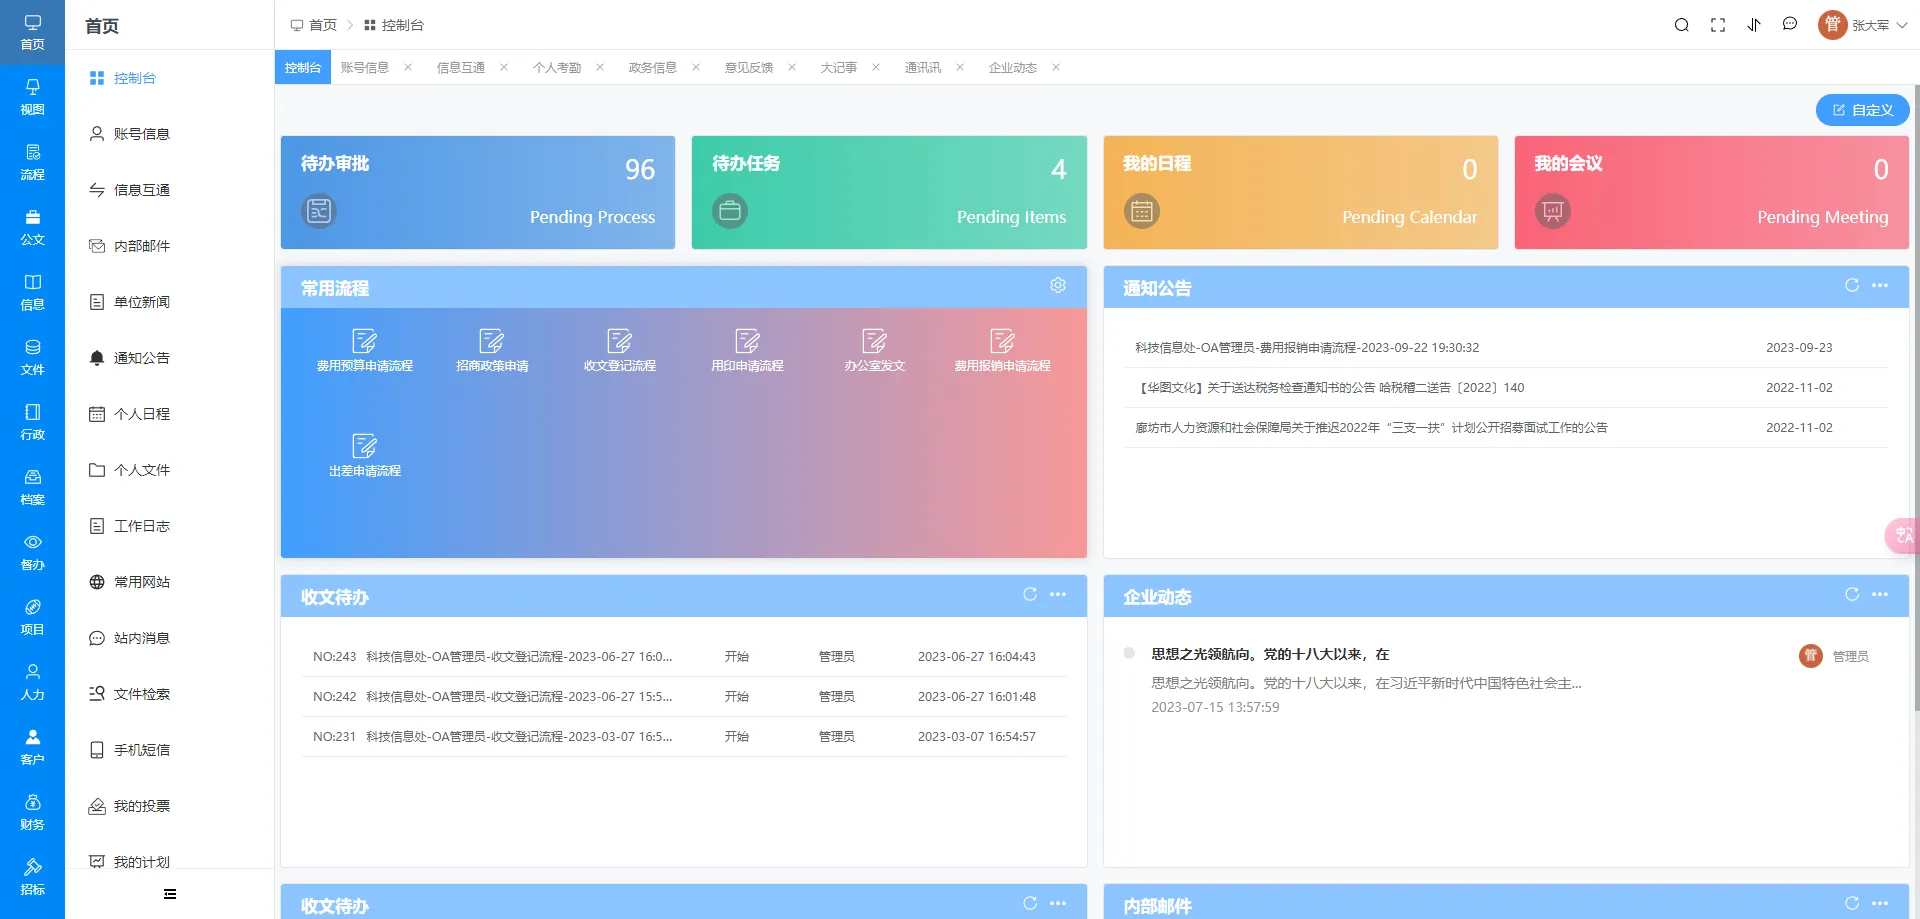1920x919 pixels.
Task: Open the 信息 module in left rail
Action: click(x=32, y=292)
